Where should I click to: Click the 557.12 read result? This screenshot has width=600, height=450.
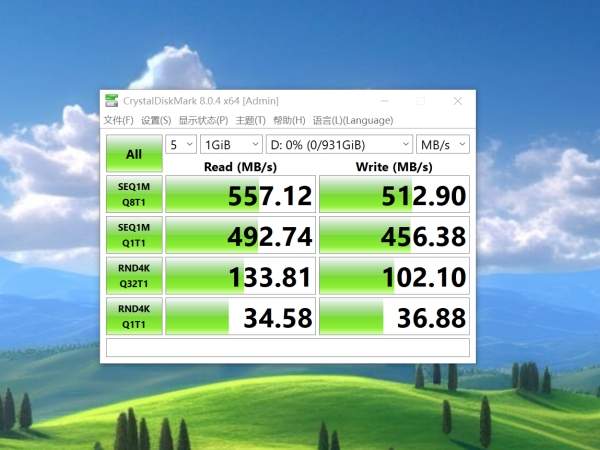(x=240, y=194)
